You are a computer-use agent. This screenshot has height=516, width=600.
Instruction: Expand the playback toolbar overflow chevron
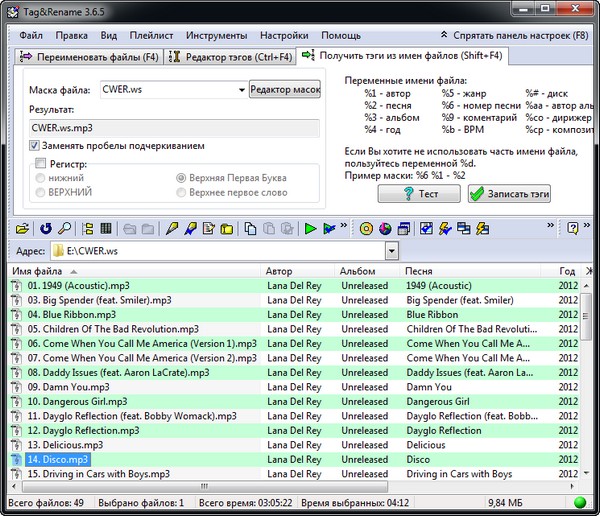tap(345, 227)
